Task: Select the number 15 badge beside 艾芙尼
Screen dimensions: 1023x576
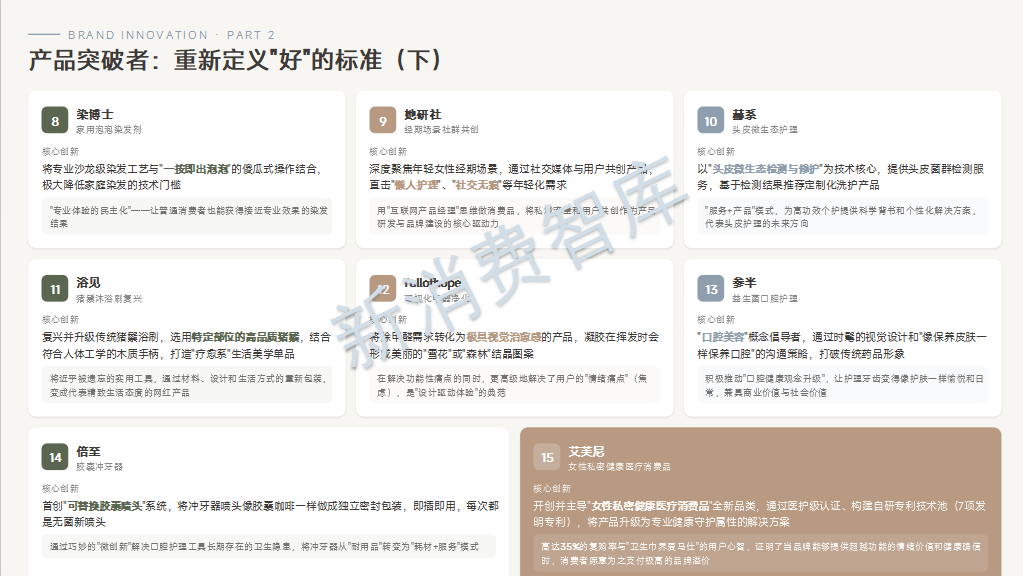Action: 547,457
